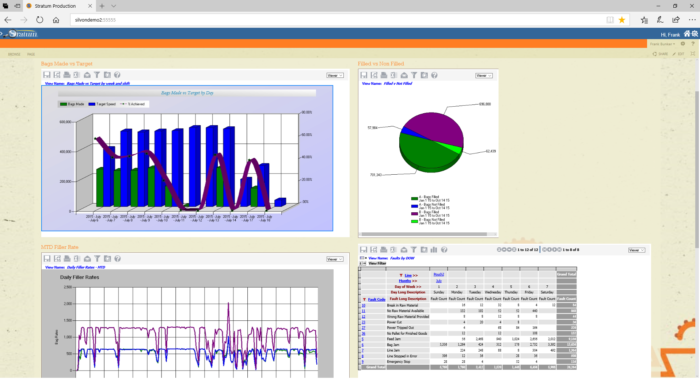Click Target Speed blue legend swatch
The width and height of the screenshot is (700, 380).
[x=92, y=104]
